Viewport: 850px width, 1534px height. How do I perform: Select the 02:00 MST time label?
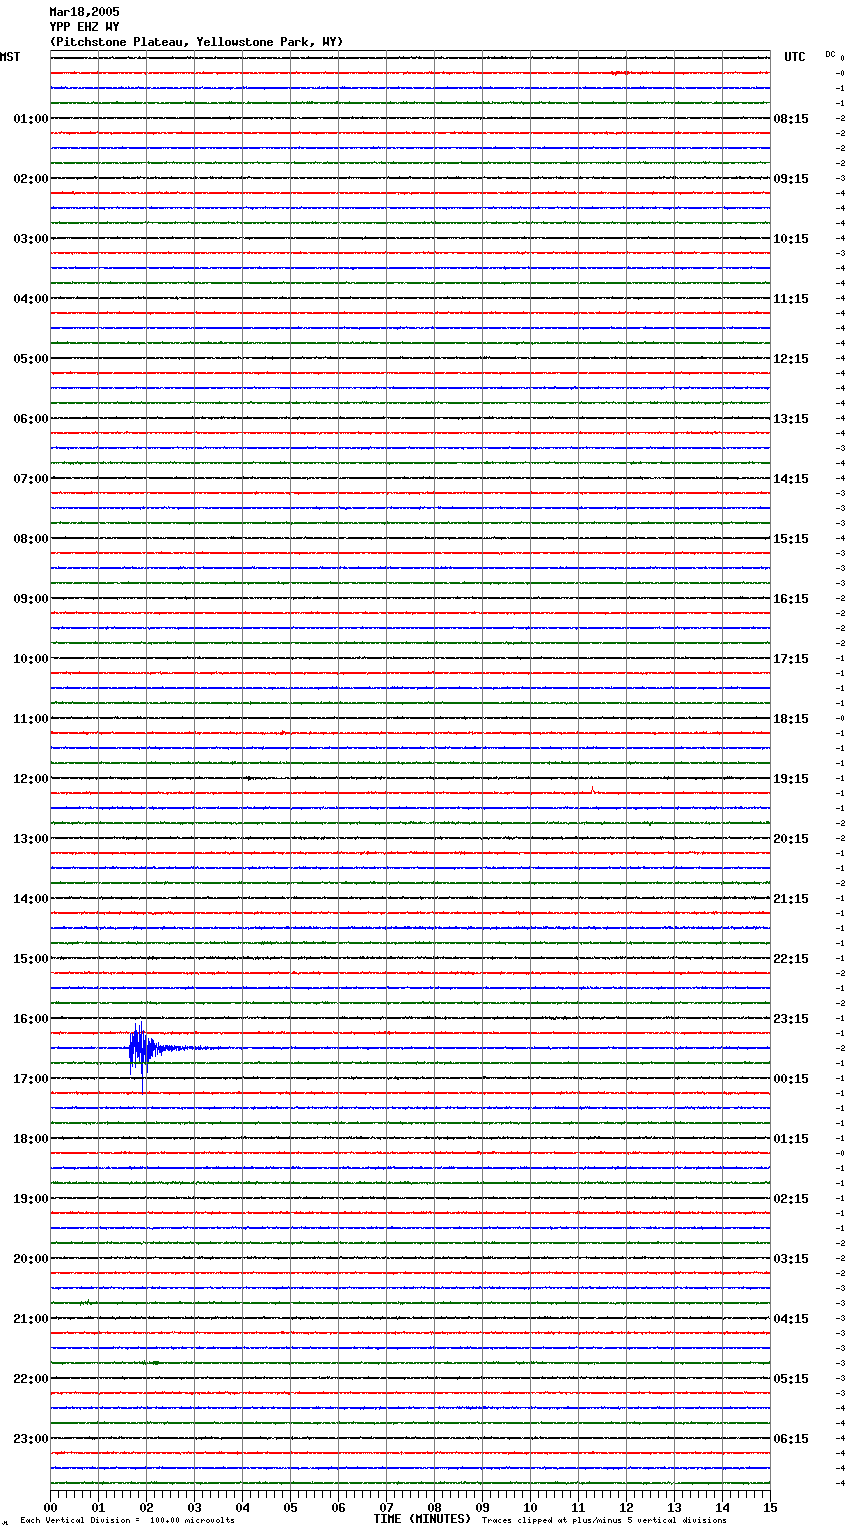pos(31,179)
